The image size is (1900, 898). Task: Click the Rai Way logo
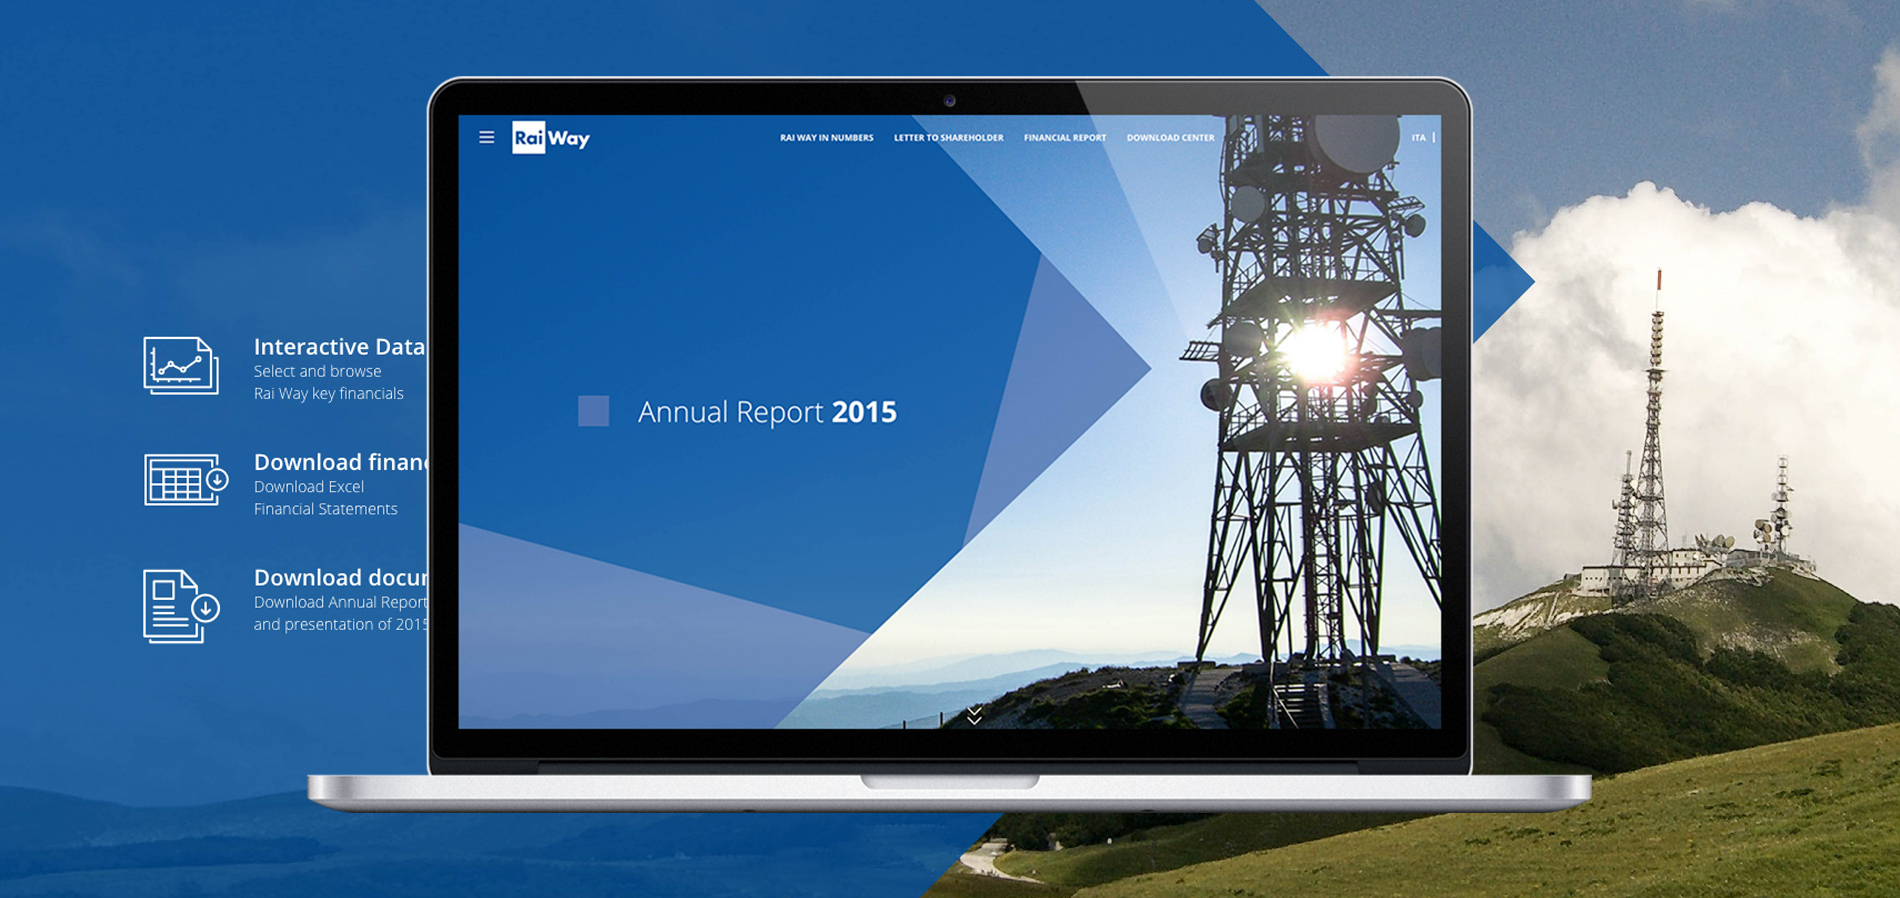coord(551,138)
